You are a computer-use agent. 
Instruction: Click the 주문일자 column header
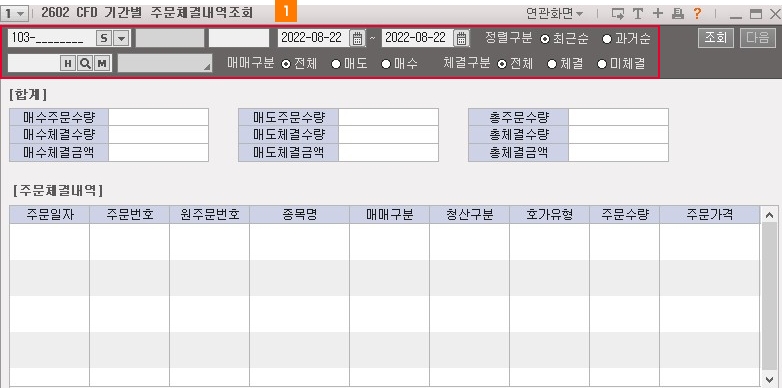tap(49, 215)
